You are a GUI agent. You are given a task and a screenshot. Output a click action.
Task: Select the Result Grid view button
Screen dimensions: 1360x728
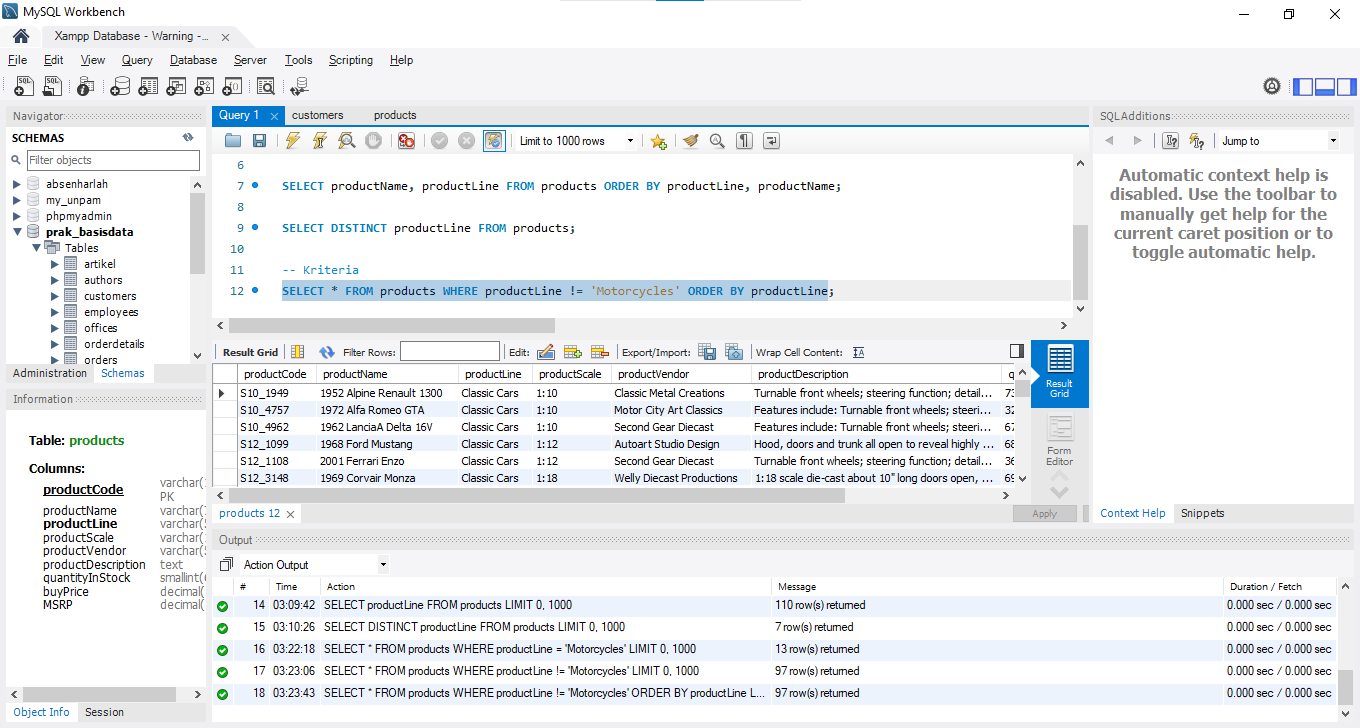click(1060, 372)
